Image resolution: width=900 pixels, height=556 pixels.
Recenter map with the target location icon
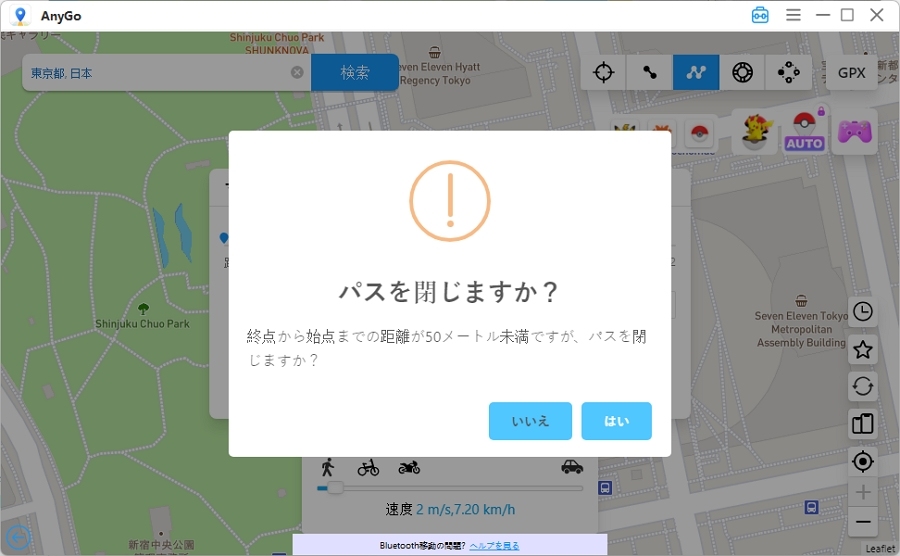pos(862,461)
